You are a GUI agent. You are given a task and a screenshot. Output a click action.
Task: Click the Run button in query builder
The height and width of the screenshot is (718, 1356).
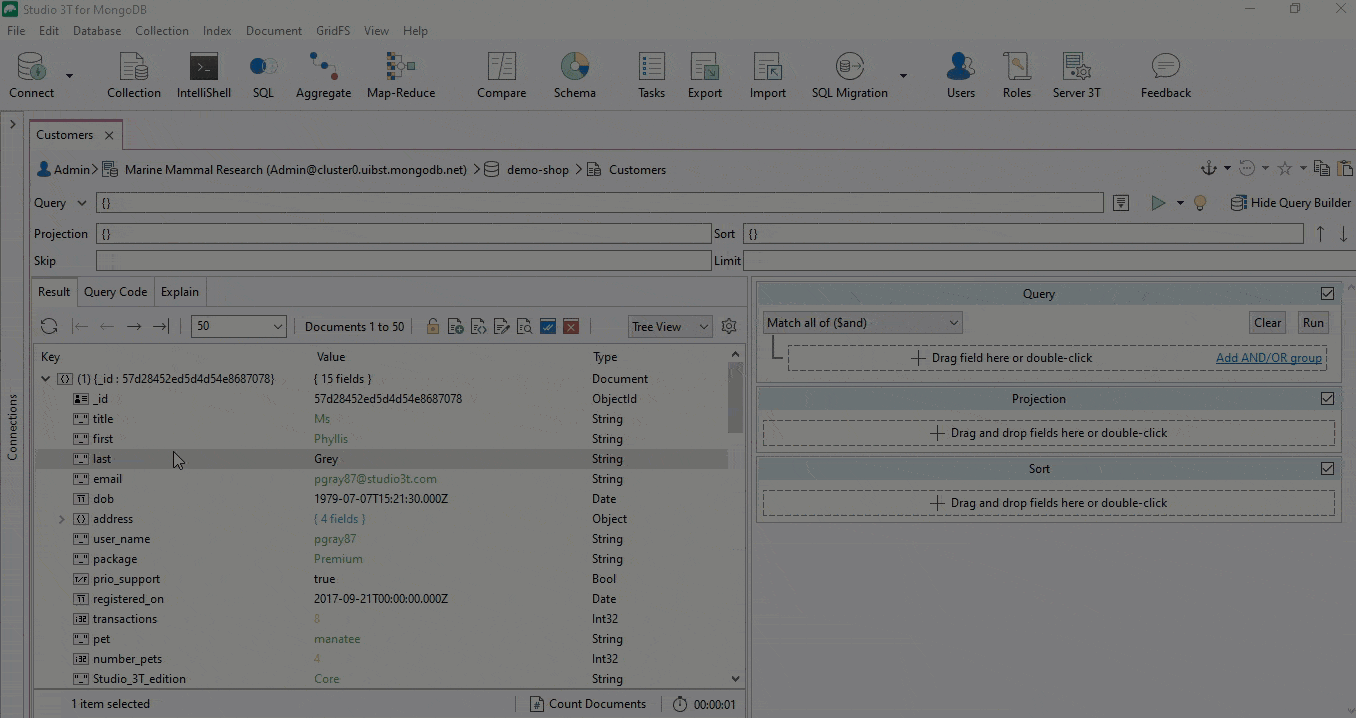[1313, 323]
